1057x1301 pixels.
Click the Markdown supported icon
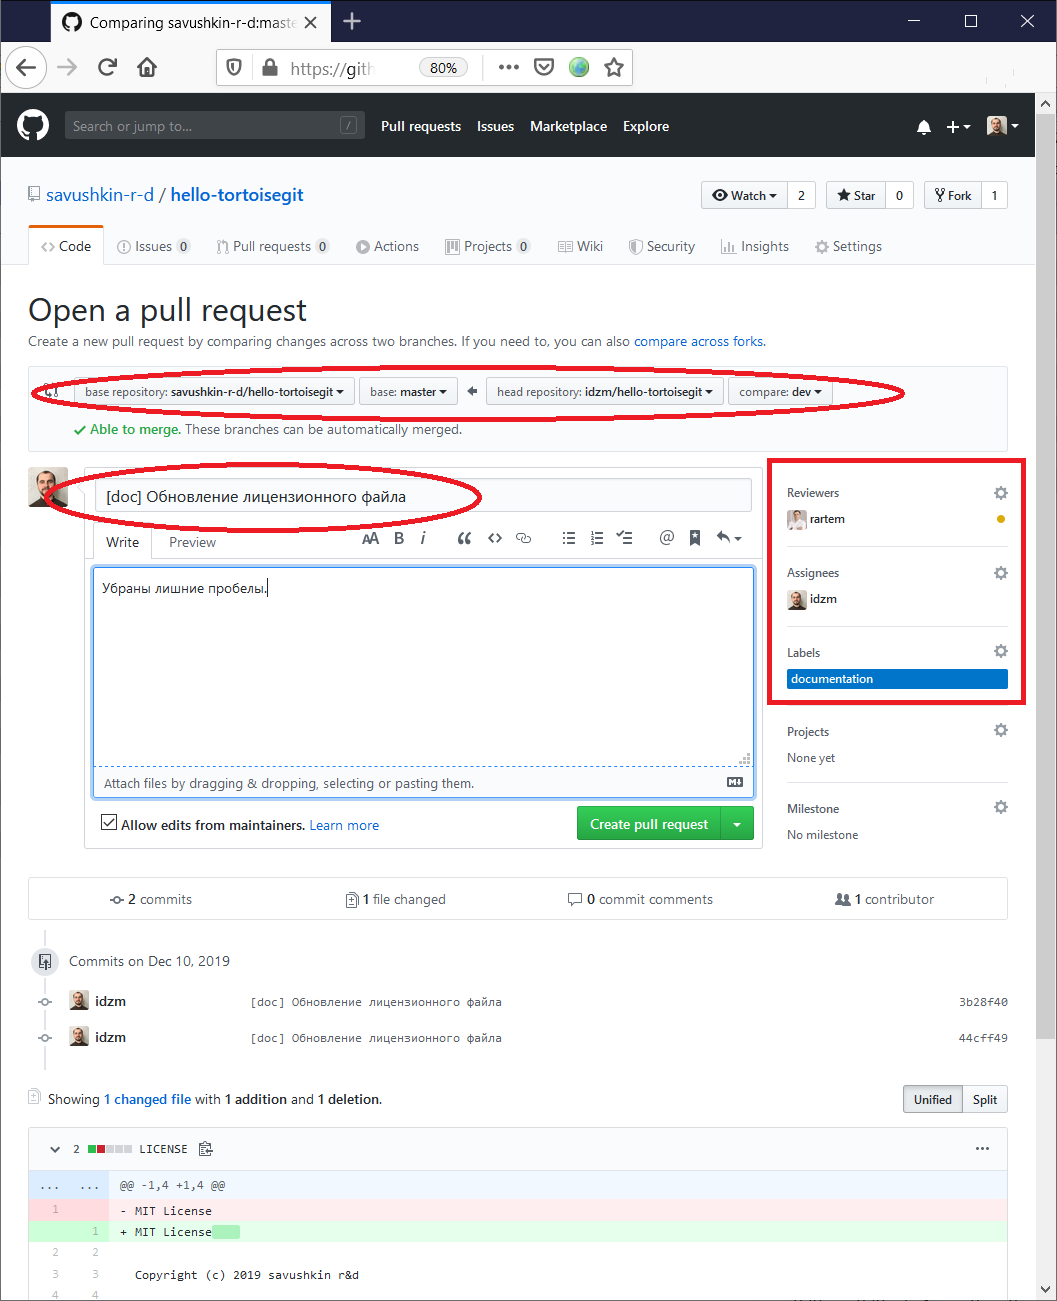pyautogui.click(x=735, y=783)
